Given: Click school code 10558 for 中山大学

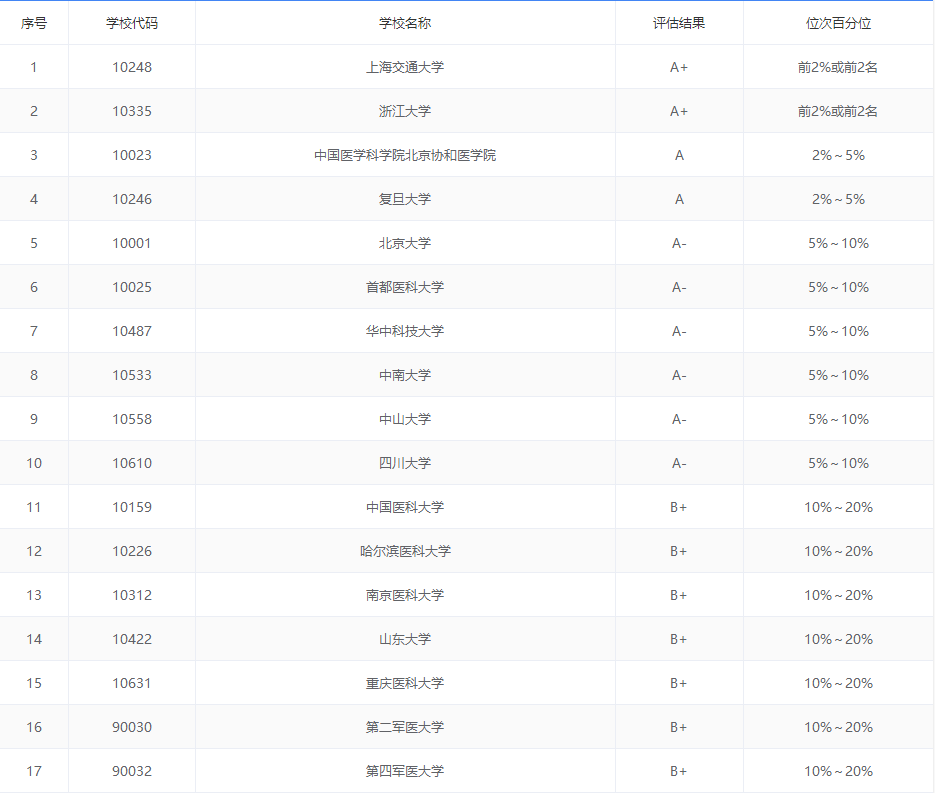Looking at the screenshot, I should (132, 419).
